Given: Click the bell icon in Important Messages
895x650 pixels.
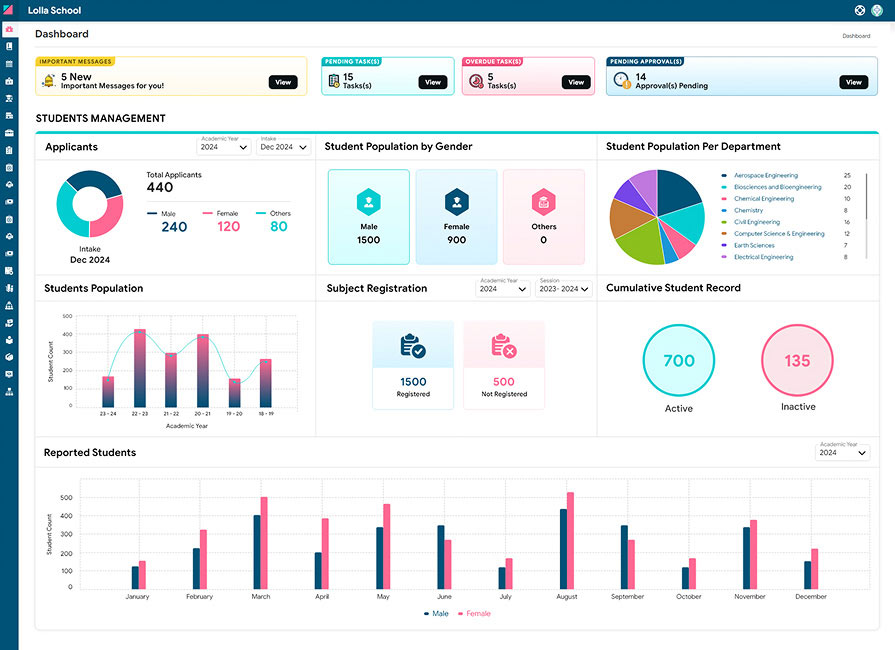Looking at the screenshot, I should click(x=49, y=81).
